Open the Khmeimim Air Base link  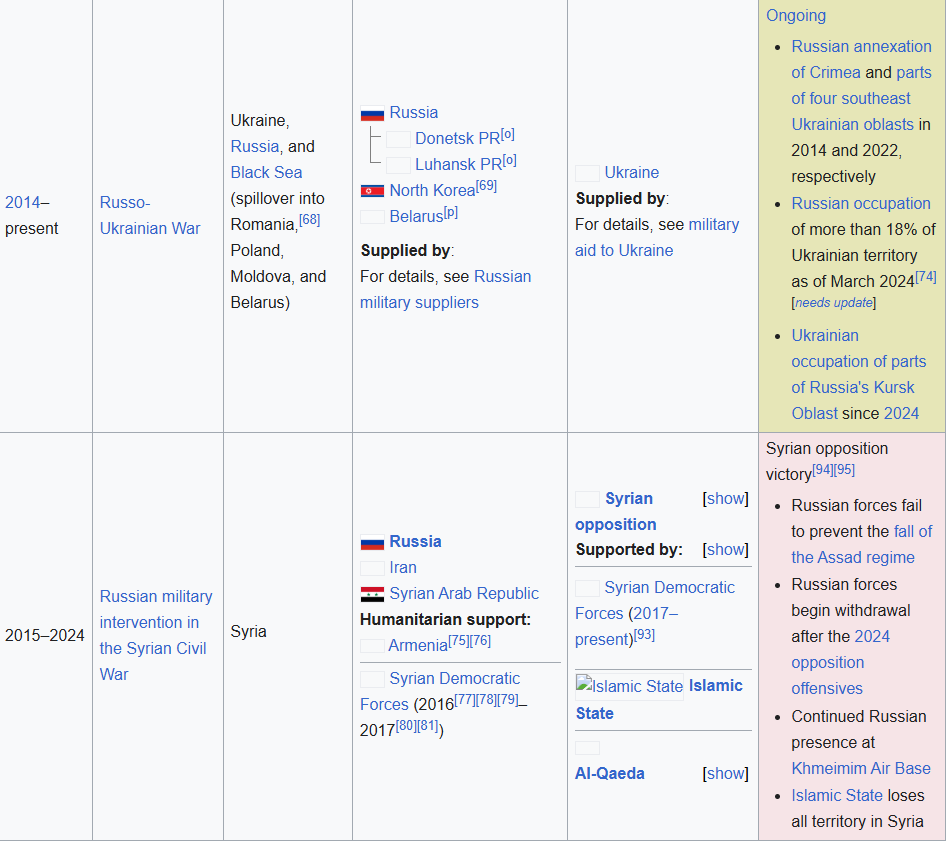pyautogui.click(x=860, y=768)
